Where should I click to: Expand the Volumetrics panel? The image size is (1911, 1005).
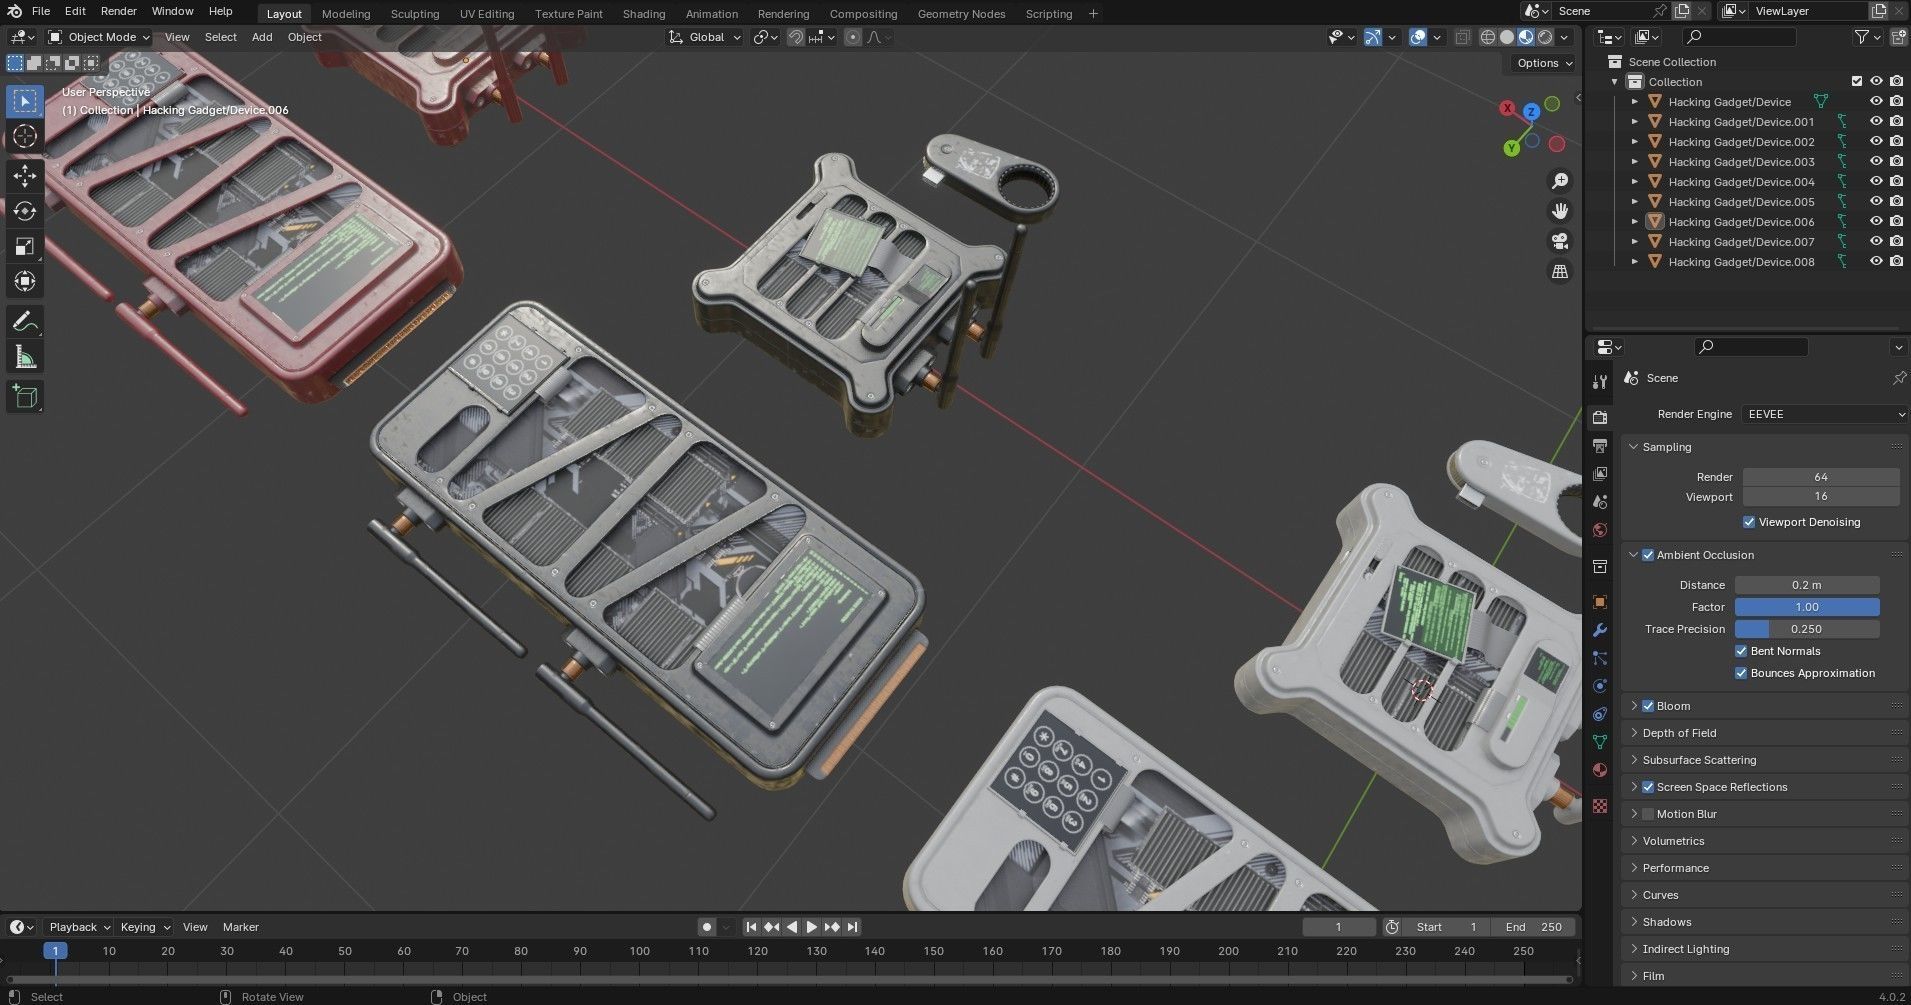pyautogui.click(x=1673, y=841)
